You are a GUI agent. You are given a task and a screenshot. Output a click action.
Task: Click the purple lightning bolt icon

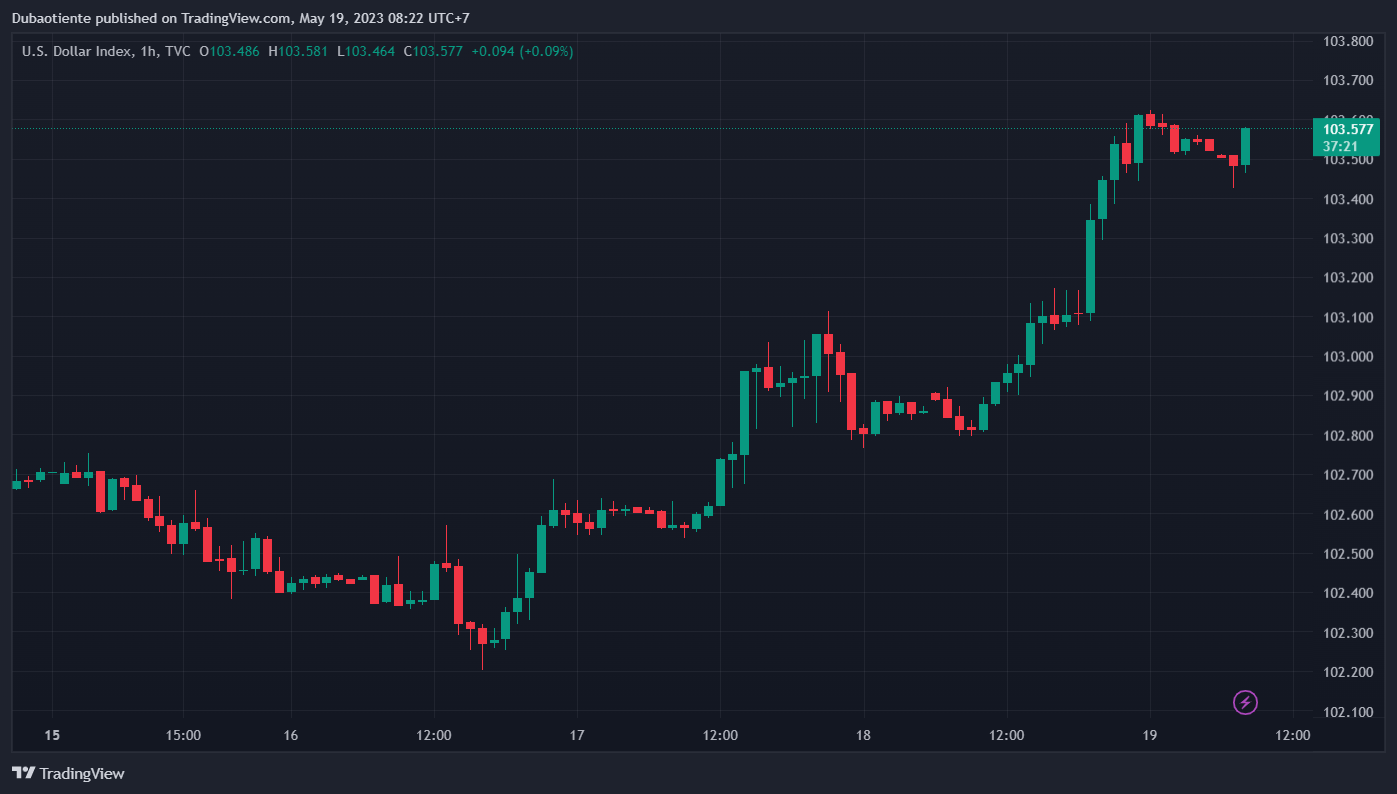[1245, 702]
